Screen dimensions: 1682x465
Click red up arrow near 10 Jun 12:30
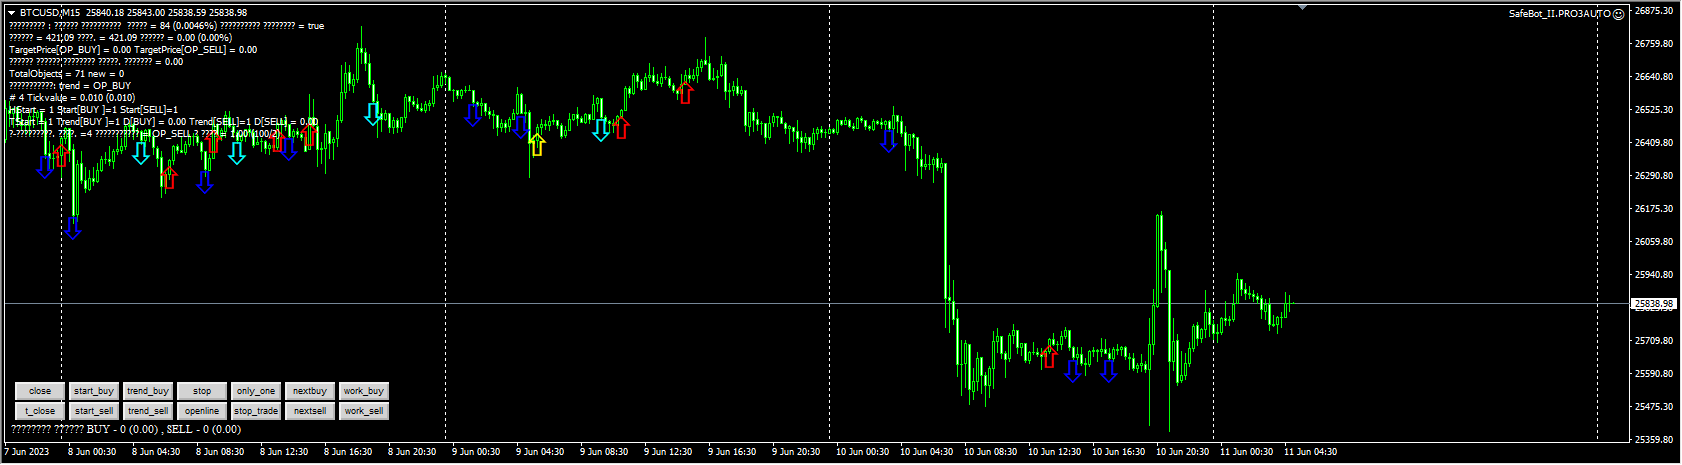pos(1049,357)
